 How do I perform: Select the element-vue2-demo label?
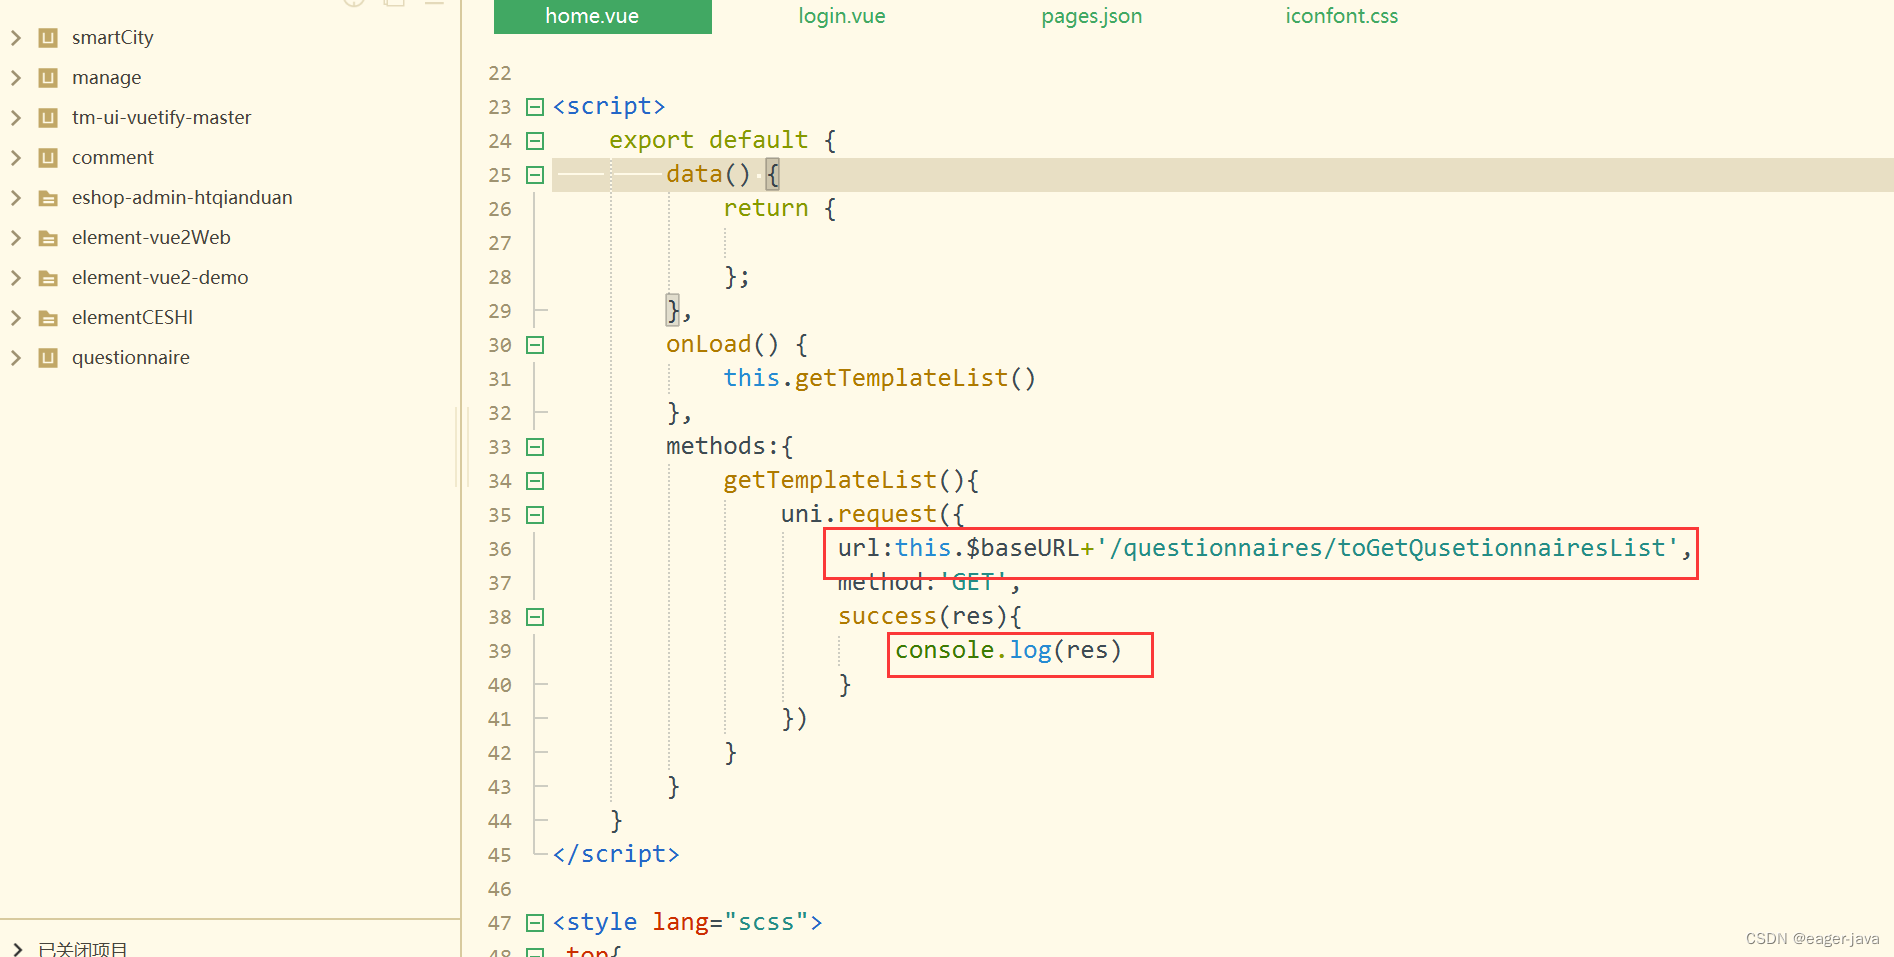(160, 278)
